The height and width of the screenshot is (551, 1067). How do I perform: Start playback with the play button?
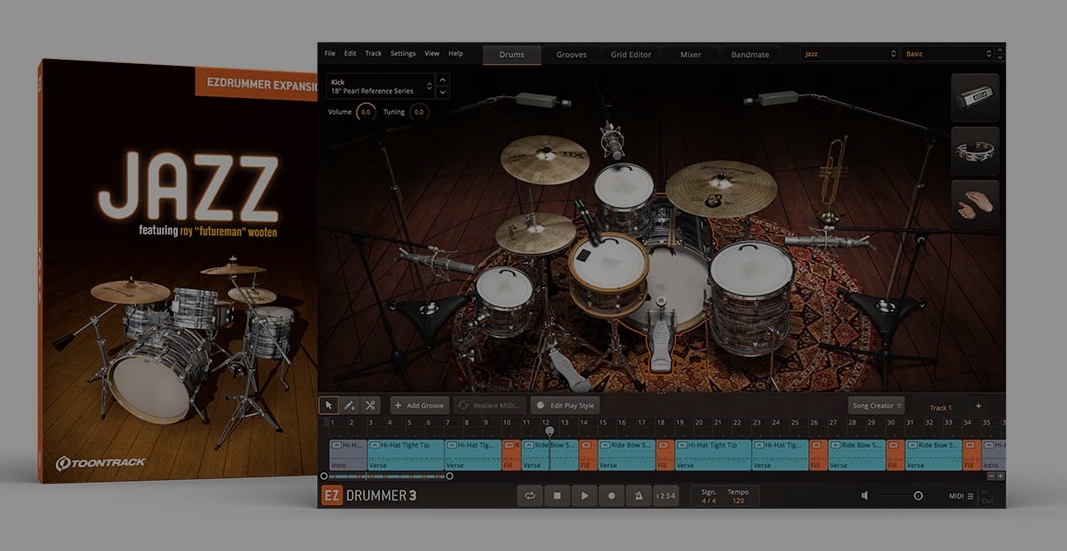pos(584,496)
